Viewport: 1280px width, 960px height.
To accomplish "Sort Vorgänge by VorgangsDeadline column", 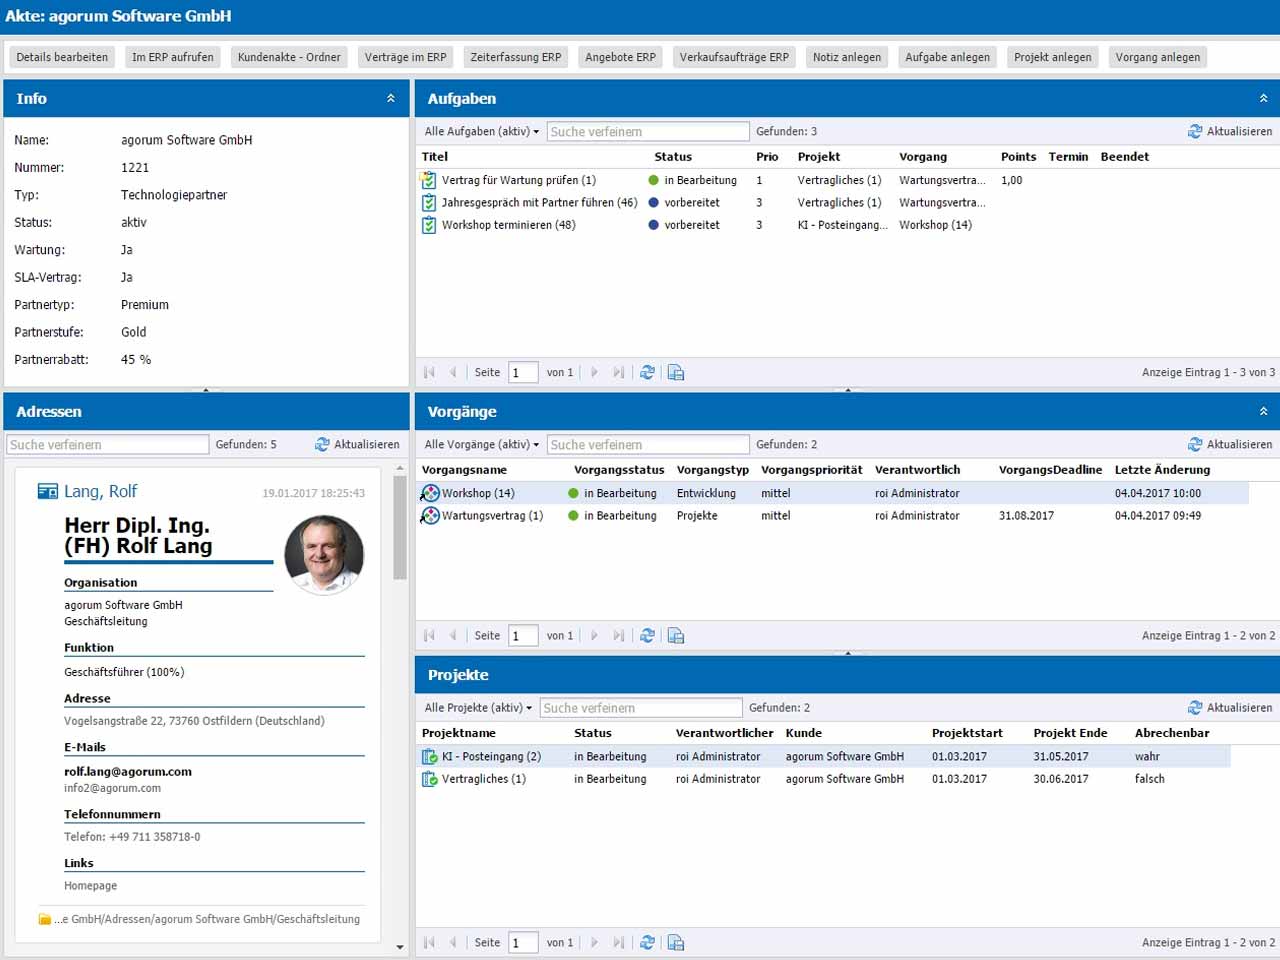I will (x=1051, y=469).
